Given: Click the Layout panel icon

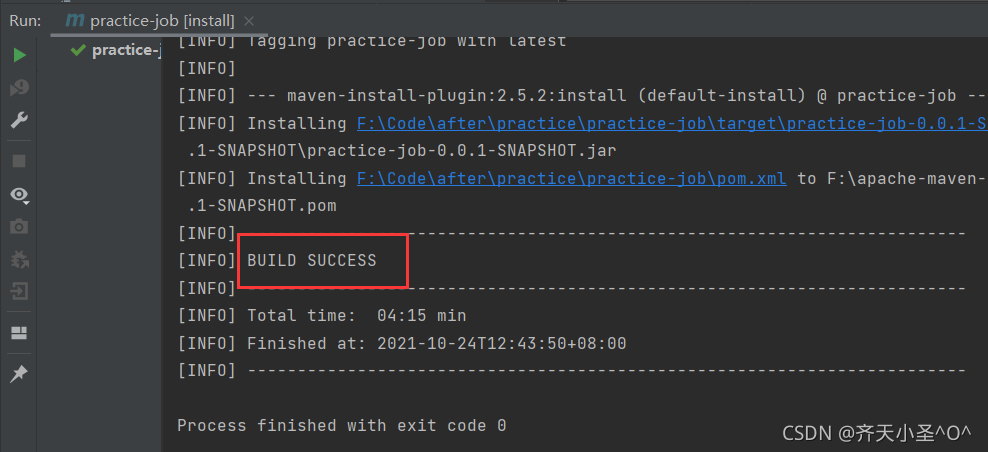Looking at the screenshot, I should click(x=19, y=333).
